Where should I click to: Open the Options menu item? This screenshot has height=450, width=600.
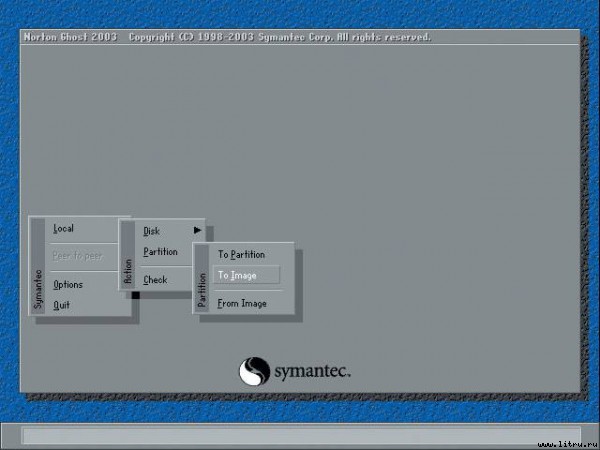click(x=68, y=285)
